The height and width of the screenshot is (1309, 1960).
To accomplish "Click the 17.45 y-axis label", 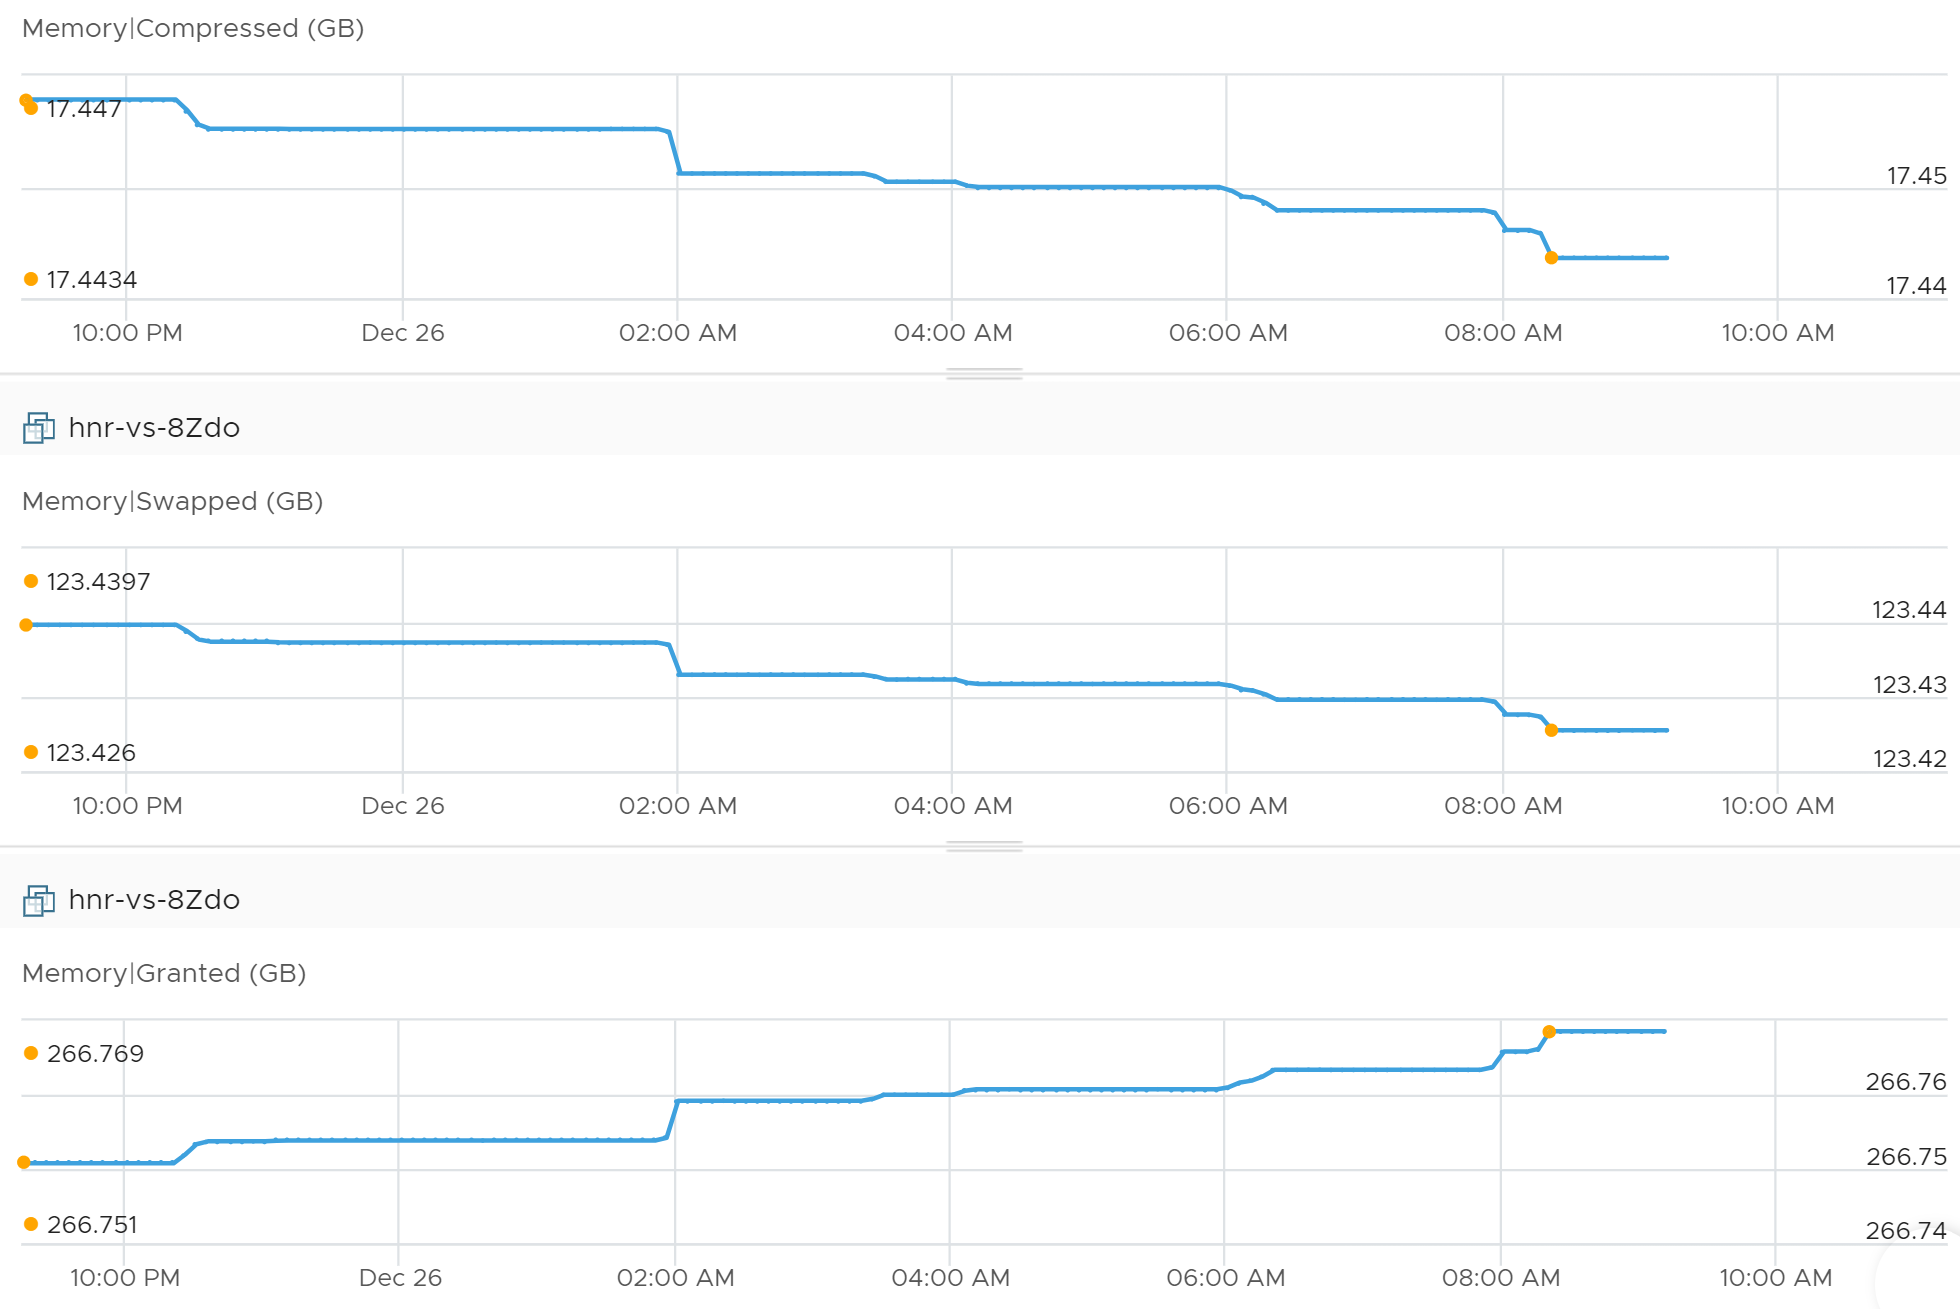I will 1916,176.
